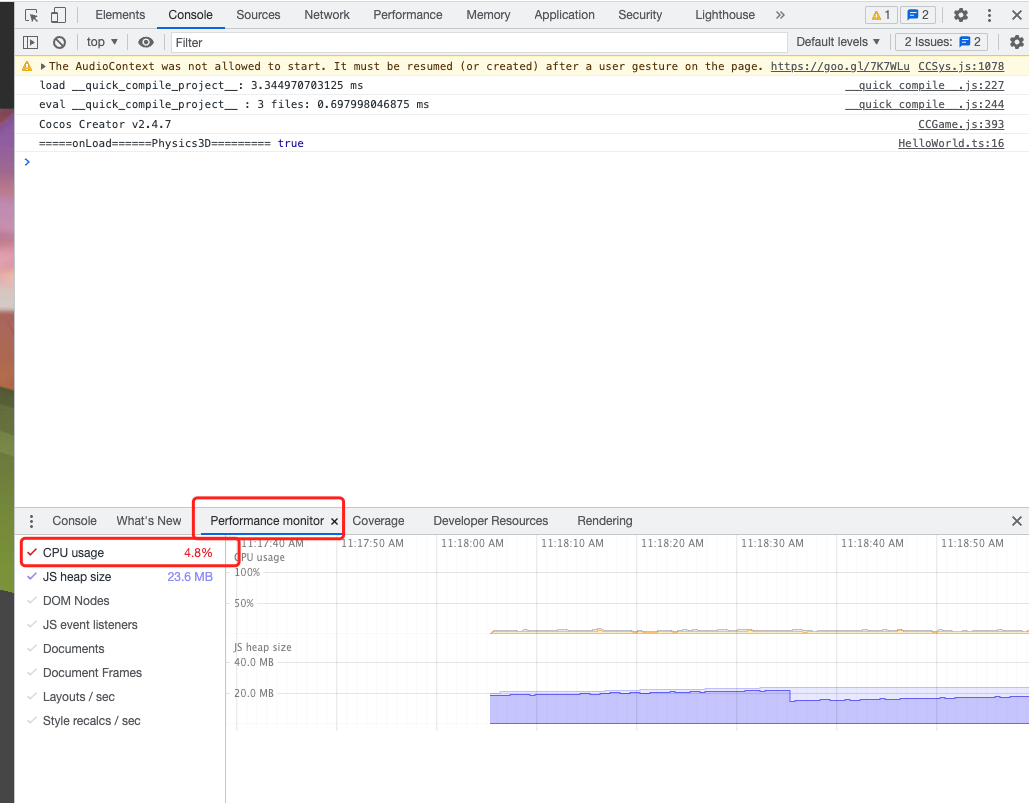The width and height of the screenshot is (1029, 803).
Task: Open the Memory tab
Action: pyautogui.click(x=488, y=15)
